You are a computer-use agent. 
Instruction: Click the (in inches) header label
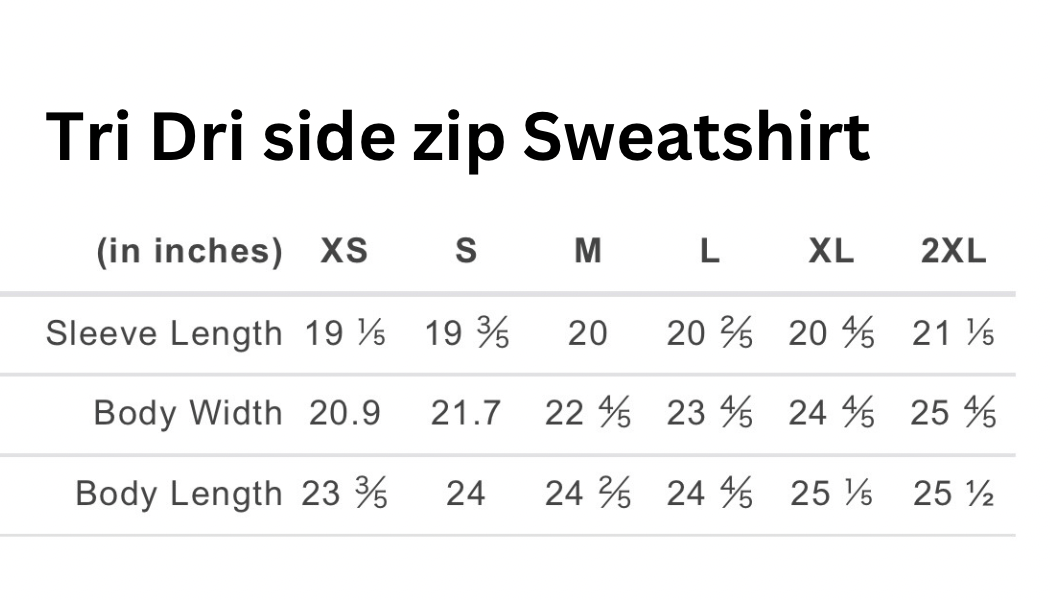(189, 251)
